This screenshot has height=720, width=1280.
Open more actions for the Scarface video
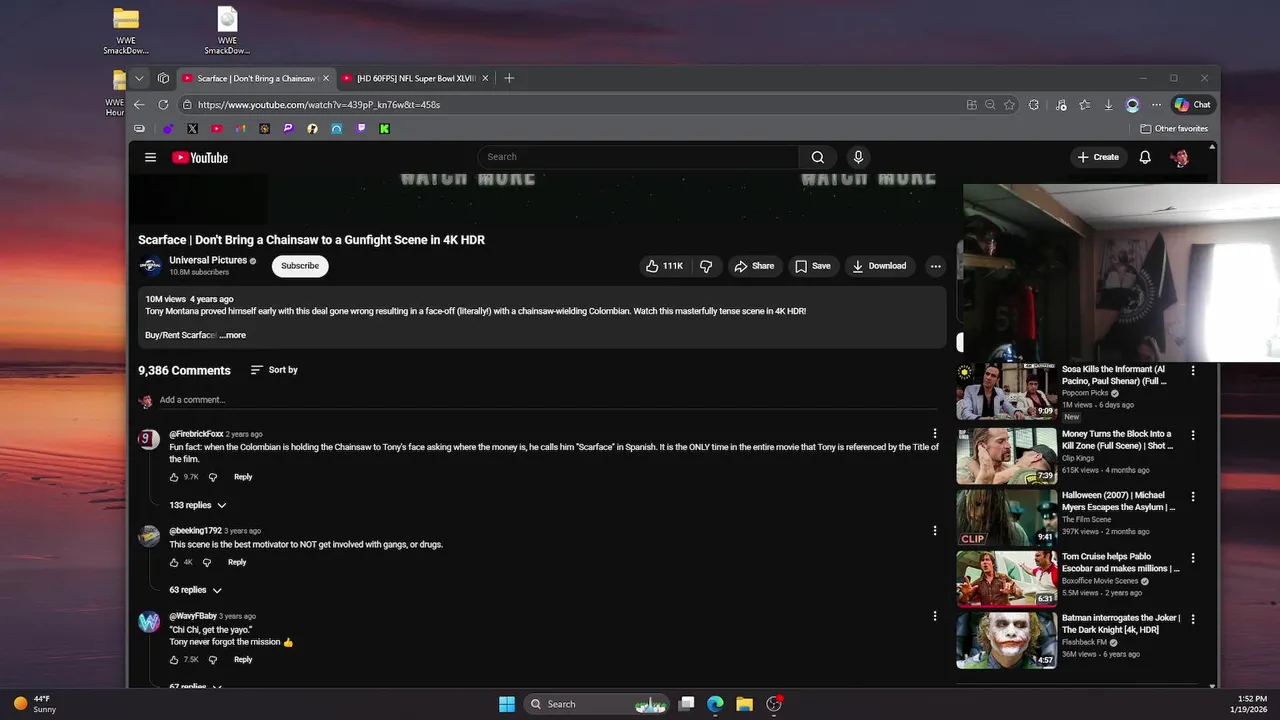(935, 266)
